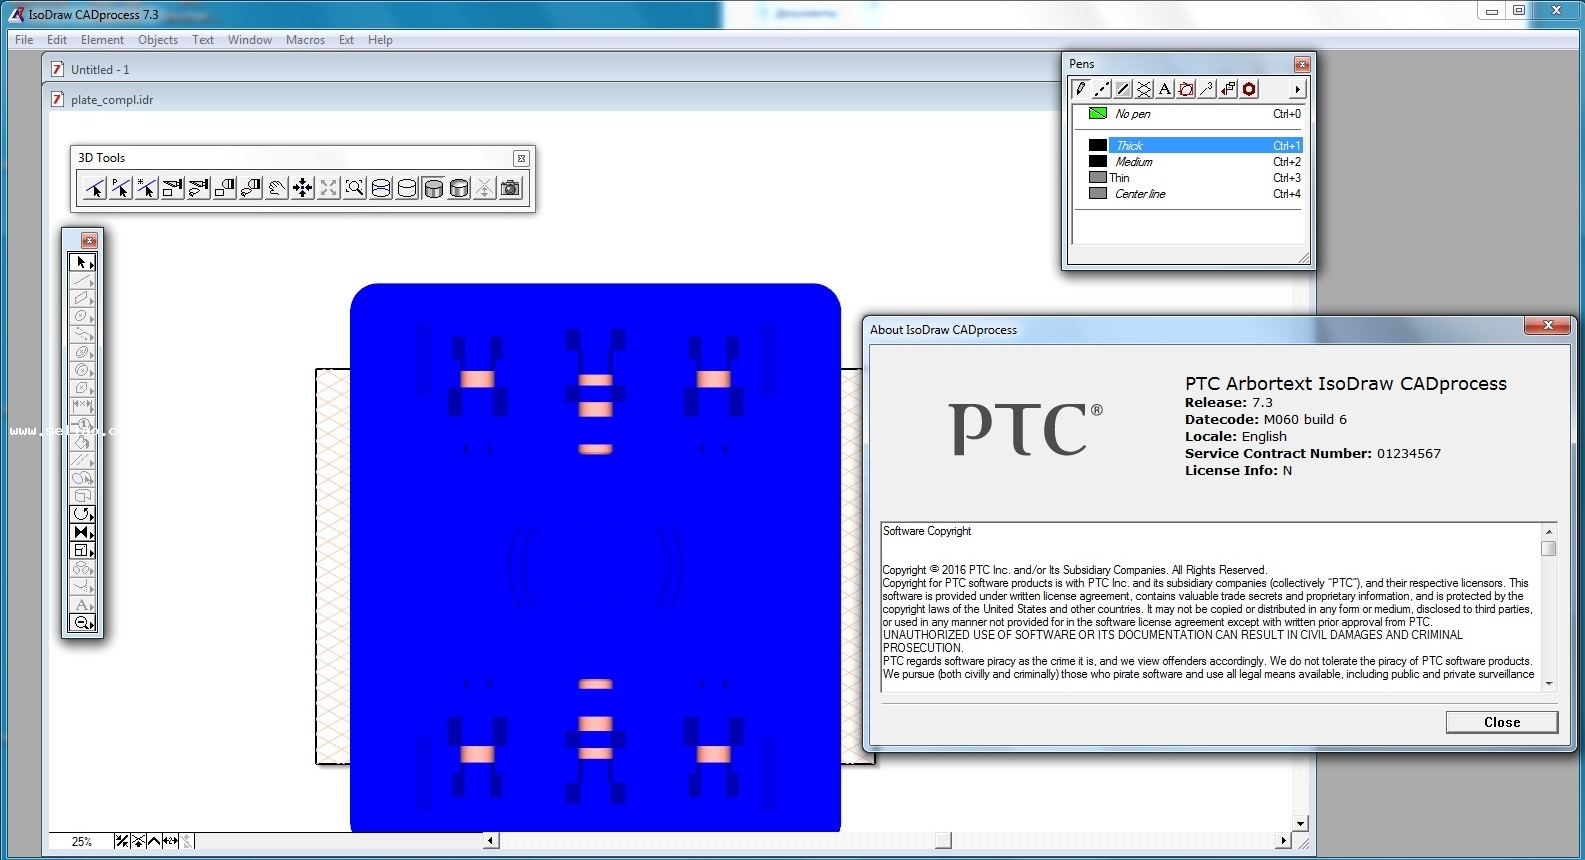The width and height of the screenshot is (1585, 860).
Task: Open the text 'A' formats tab in Pens
Action: point(1165,89)
